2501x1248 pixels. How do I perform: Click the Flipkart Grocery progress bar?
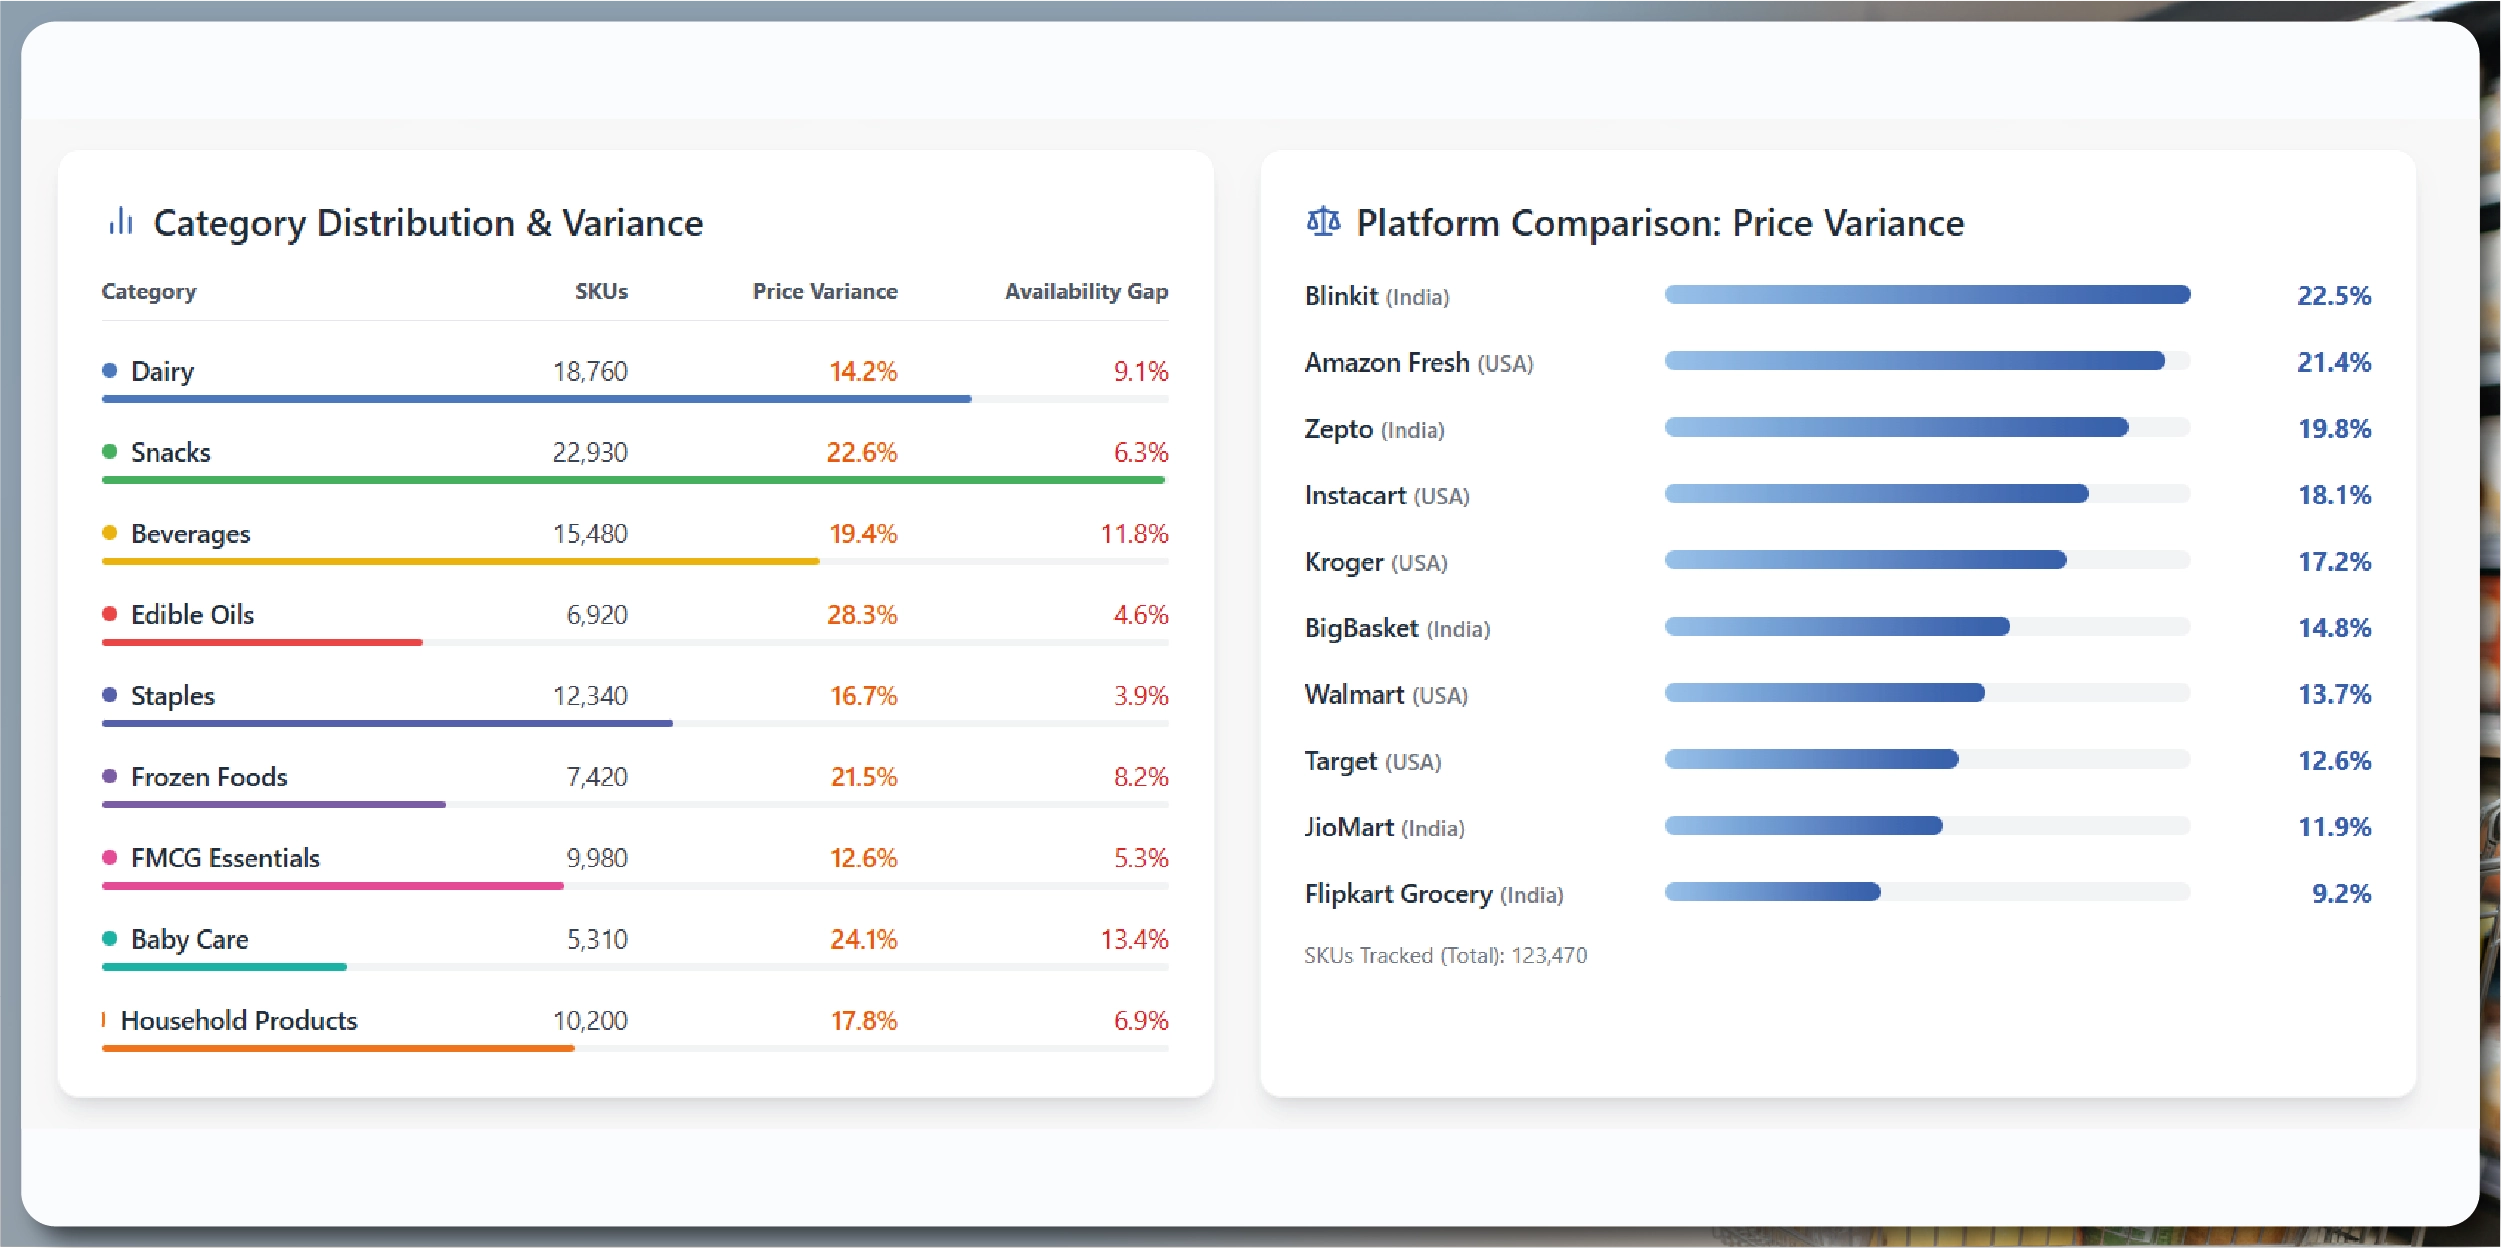click(1773, 892)
